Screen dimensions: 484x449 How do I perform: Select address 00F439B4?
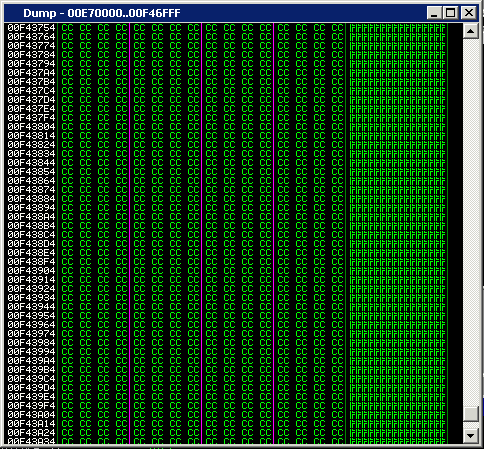click(x=31, y=370)
